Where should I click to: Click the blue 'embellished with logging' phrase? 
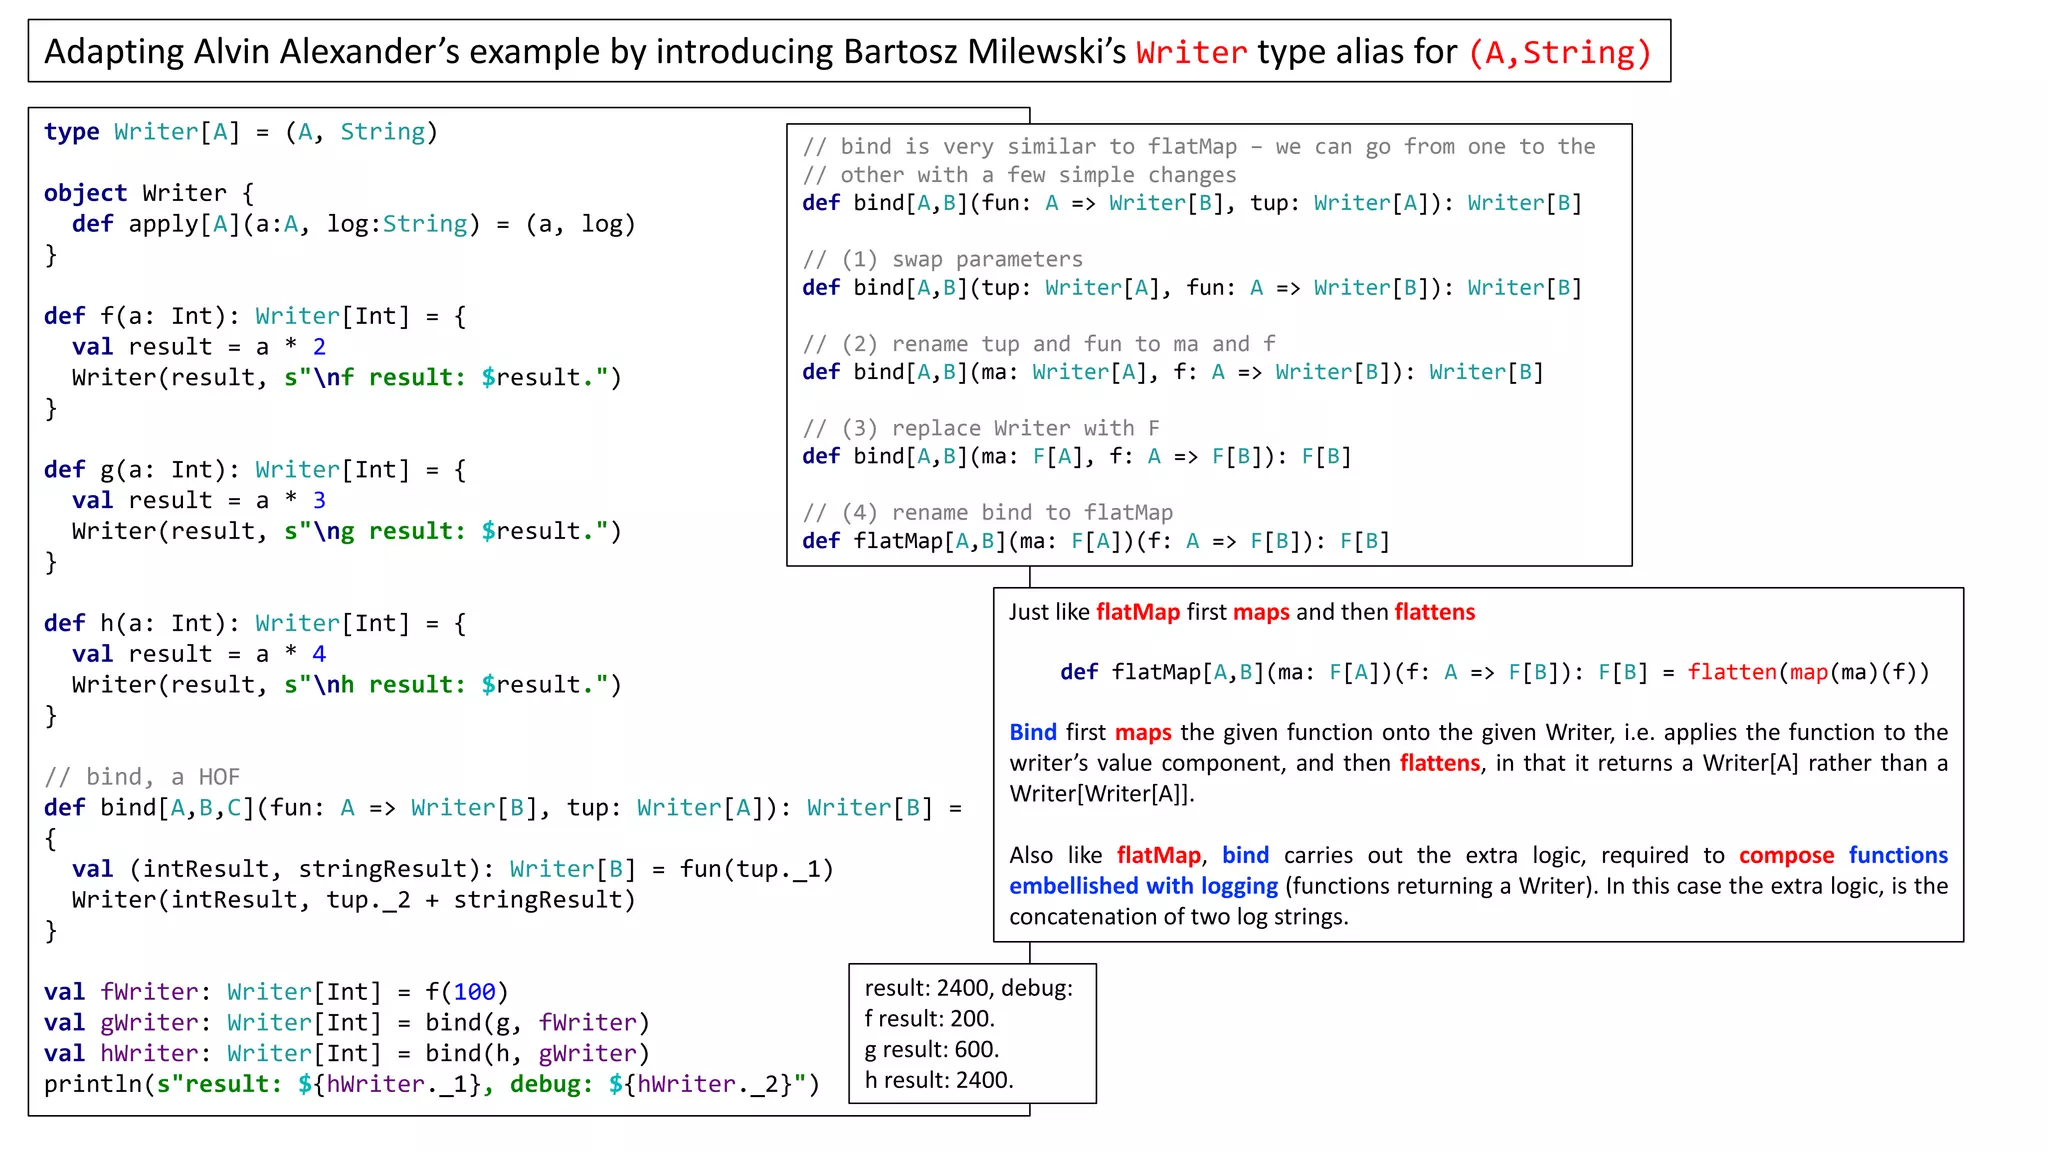pos(1143,886)
